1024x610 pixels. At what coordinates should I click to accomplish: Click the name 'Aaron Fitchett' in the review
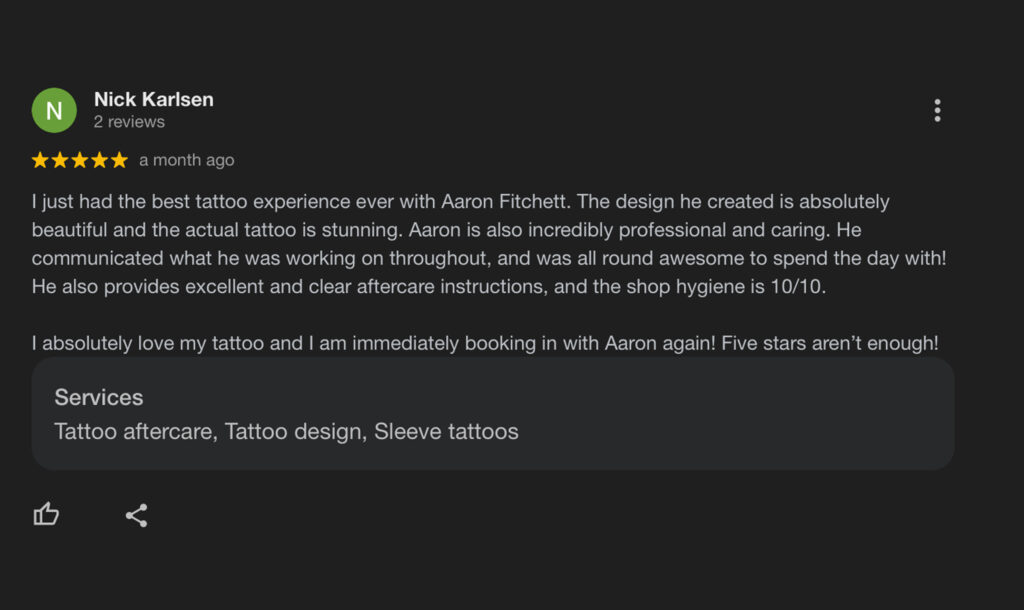point(504,201)
